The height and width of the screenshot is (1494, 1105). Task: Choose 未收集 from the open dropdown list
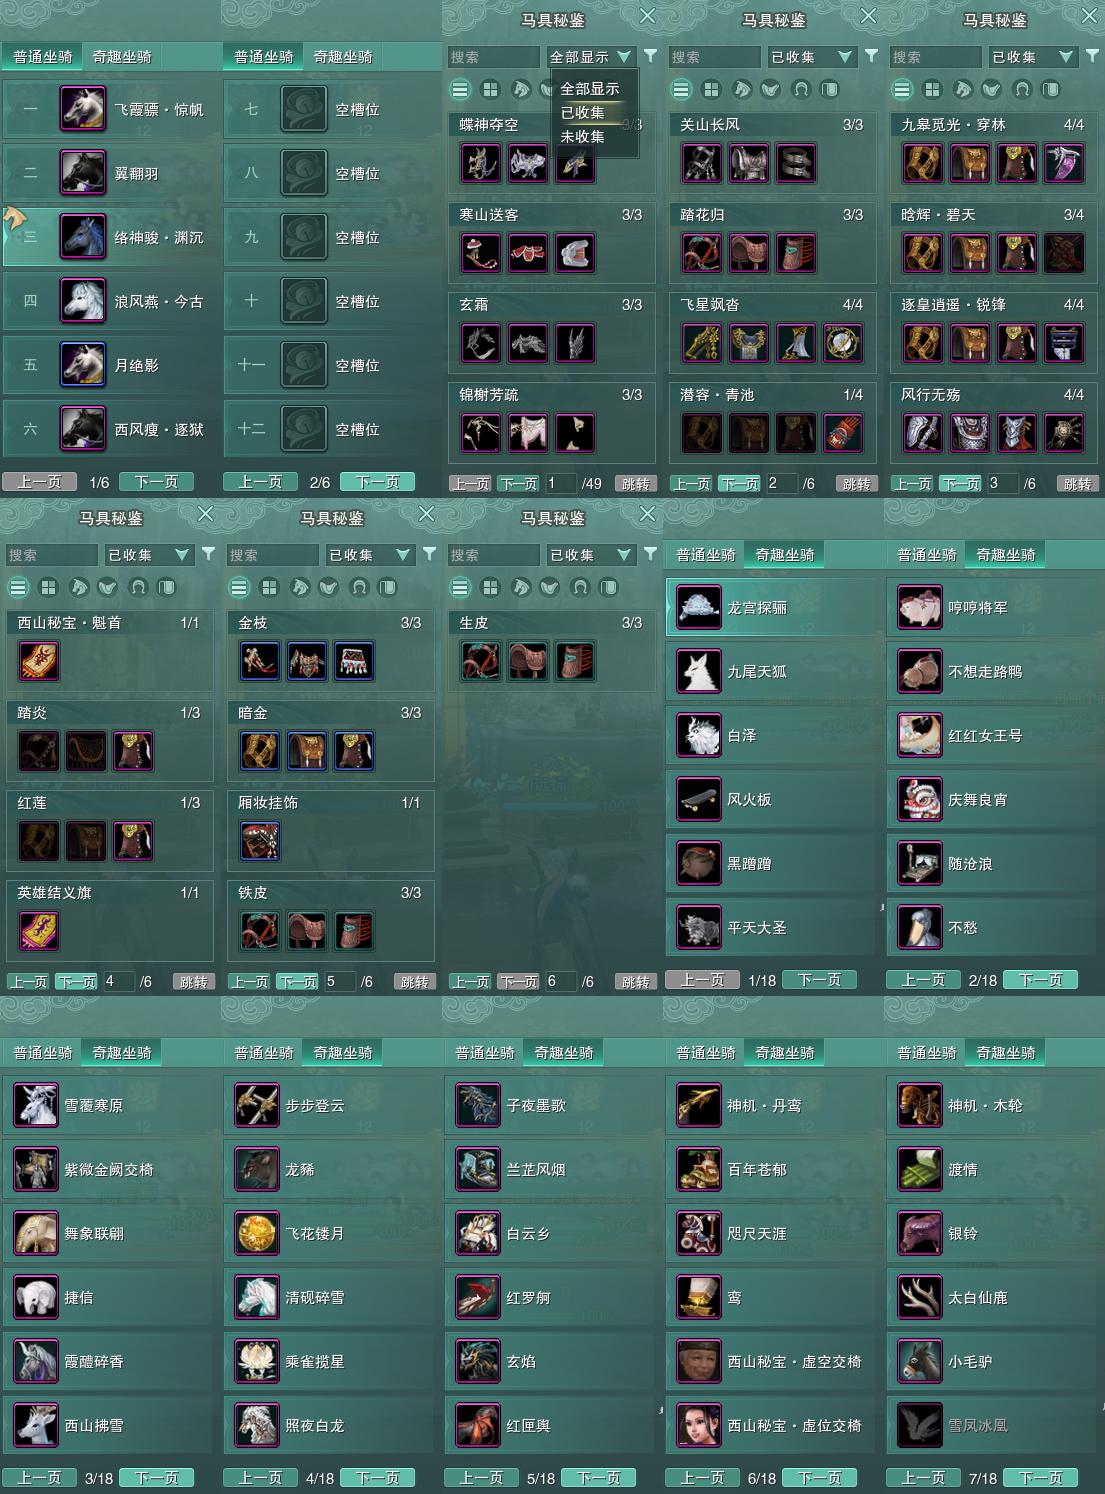[x=582, y=137]
